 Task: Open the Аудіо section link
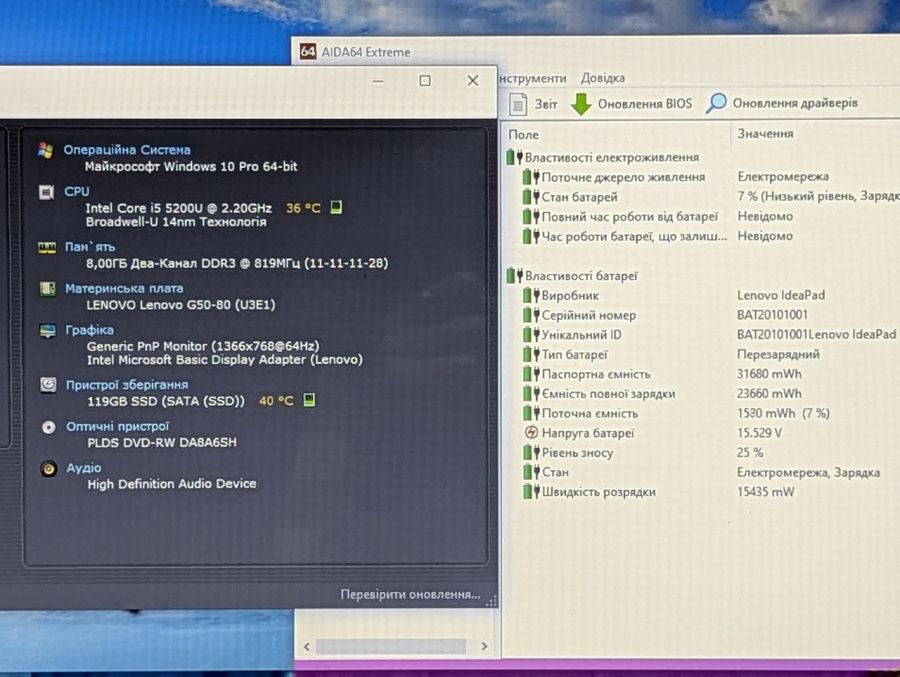tap(84, 468)
